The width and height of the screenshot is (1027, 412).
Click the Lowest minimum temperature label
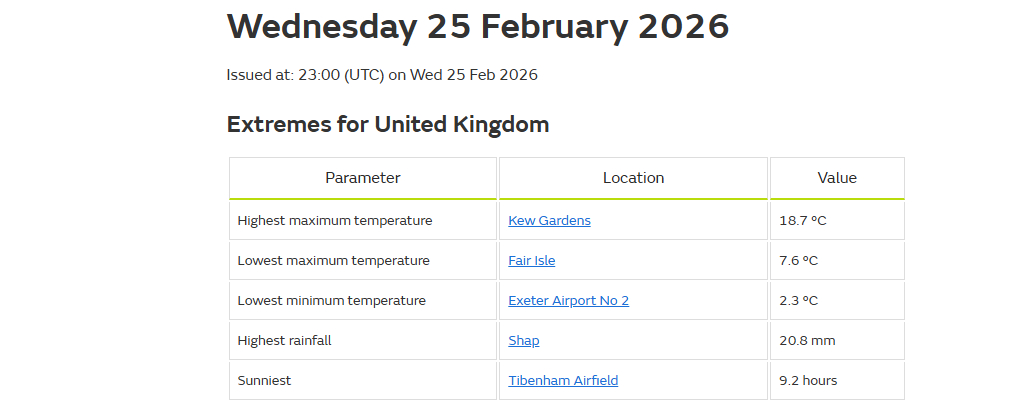(331, 300)
